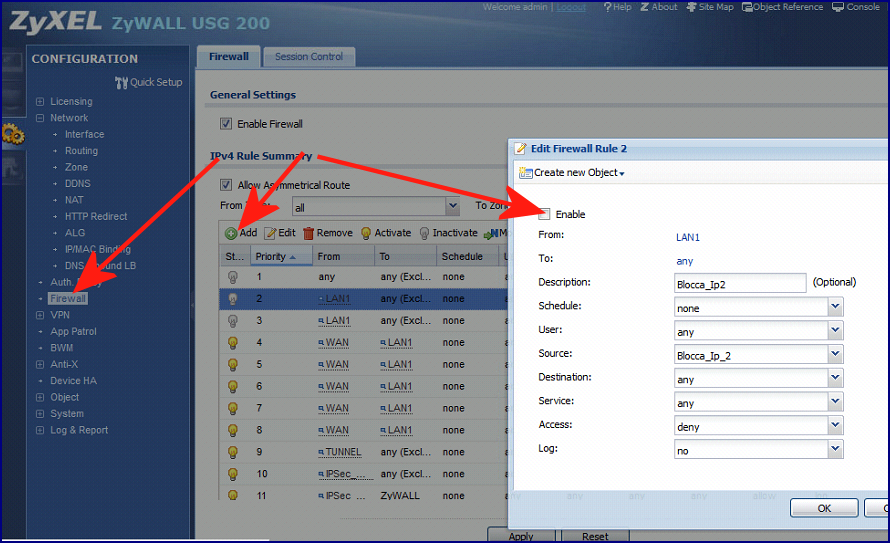Select Firewall in the configuration tree

pyautogui.click(x=68, y=298)
